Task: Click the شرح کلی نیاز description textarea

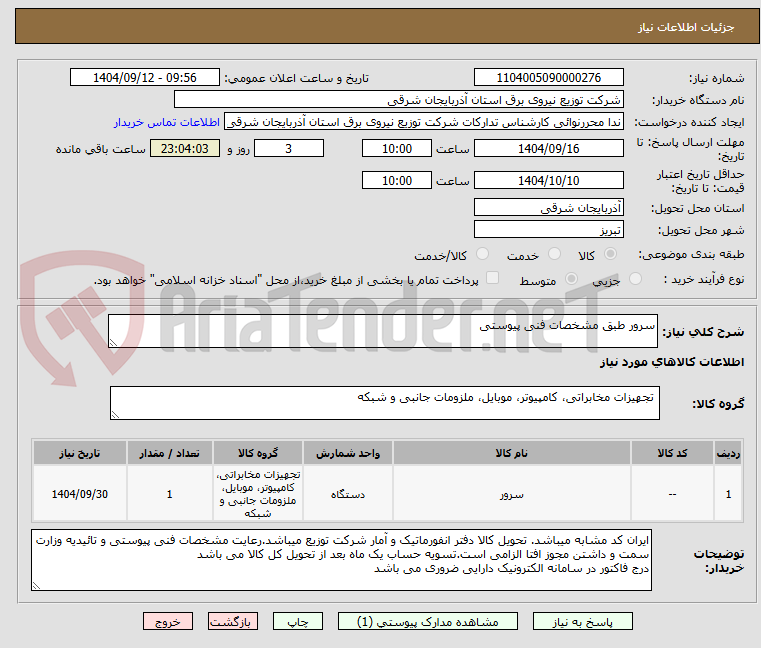Action: 383,331
